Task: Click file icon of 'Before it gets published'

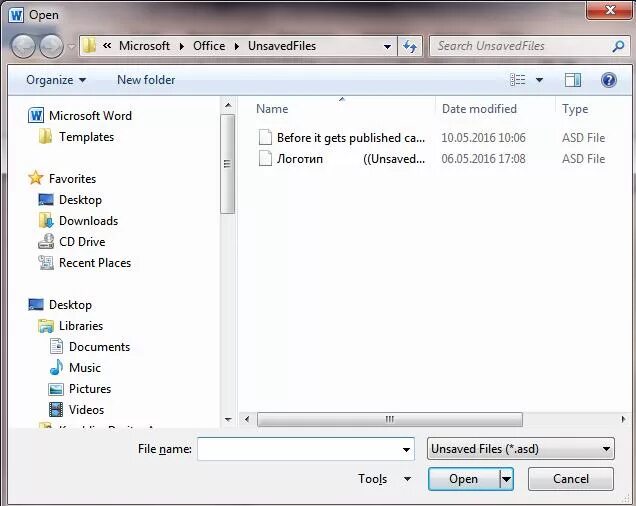Action: [x=265, y=137]
